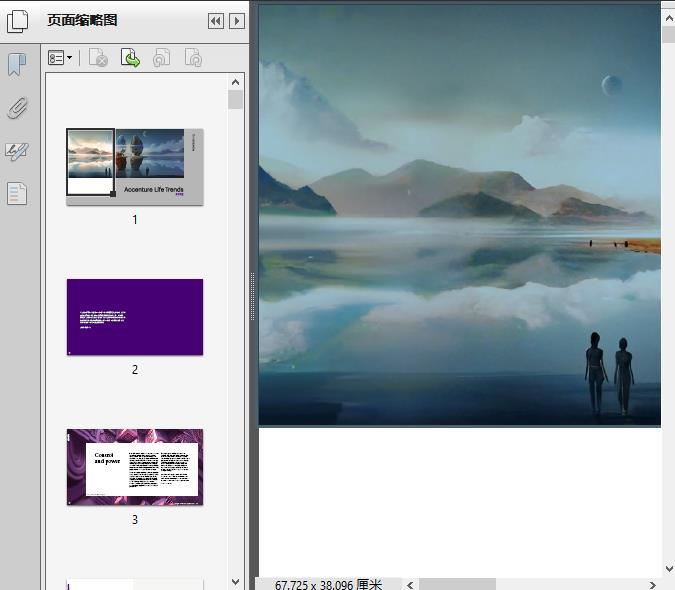
Task: Click document scroll up arrow
Action: [669, 18]
